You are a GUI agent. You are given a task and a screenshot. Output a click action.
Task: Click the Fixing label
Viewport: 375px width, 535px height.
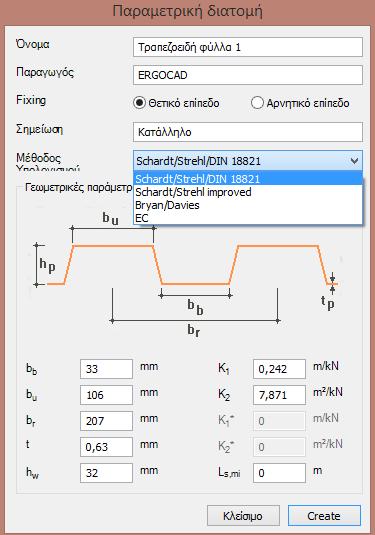(31, 100)
